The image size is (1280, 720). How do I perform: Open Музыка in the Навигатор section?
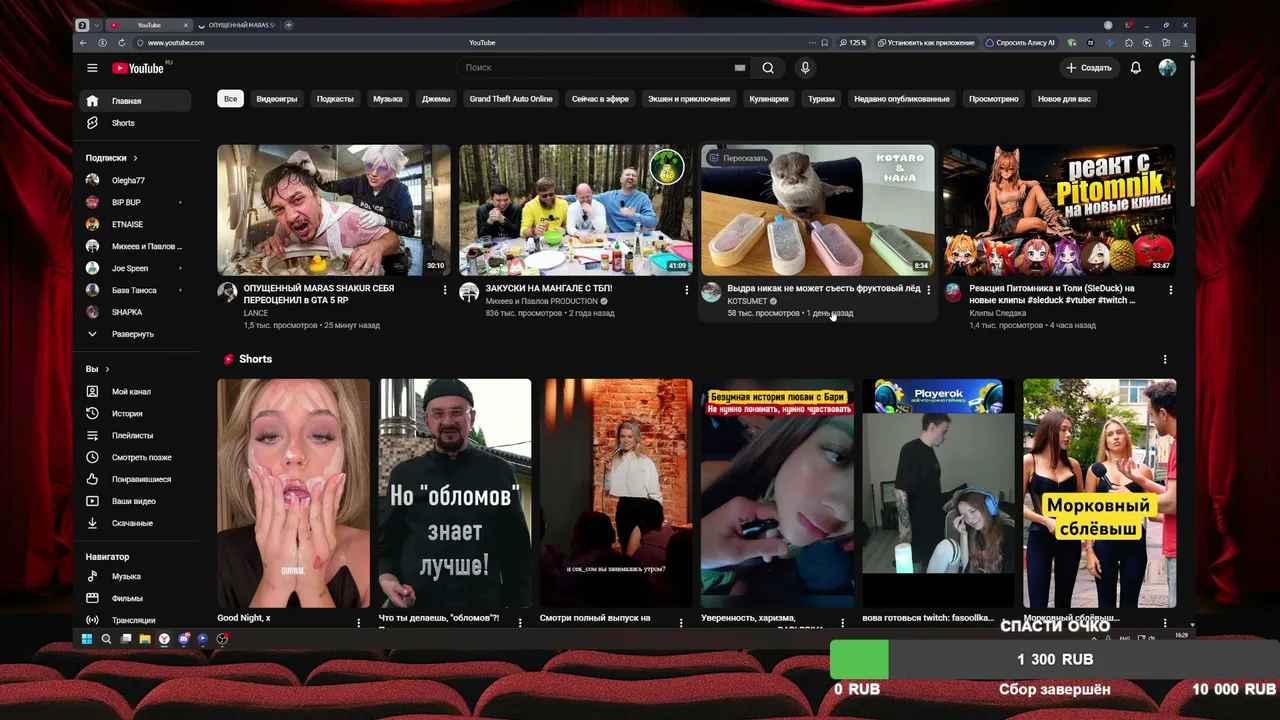135,576
